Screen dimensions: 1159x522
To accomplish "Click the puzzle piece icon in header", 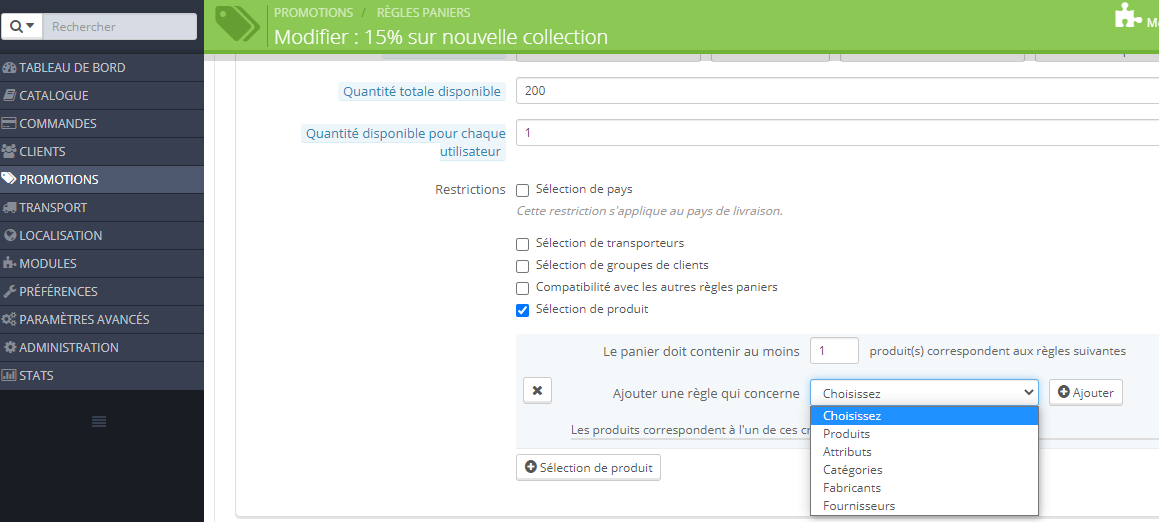I will pyautogui.click(x=1128, y=16).
